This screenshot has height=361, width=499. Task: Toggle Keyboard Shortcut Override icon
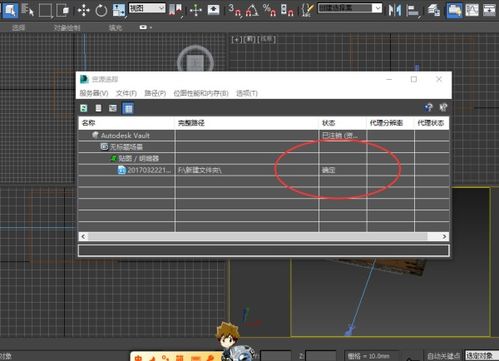pos(213,10)
